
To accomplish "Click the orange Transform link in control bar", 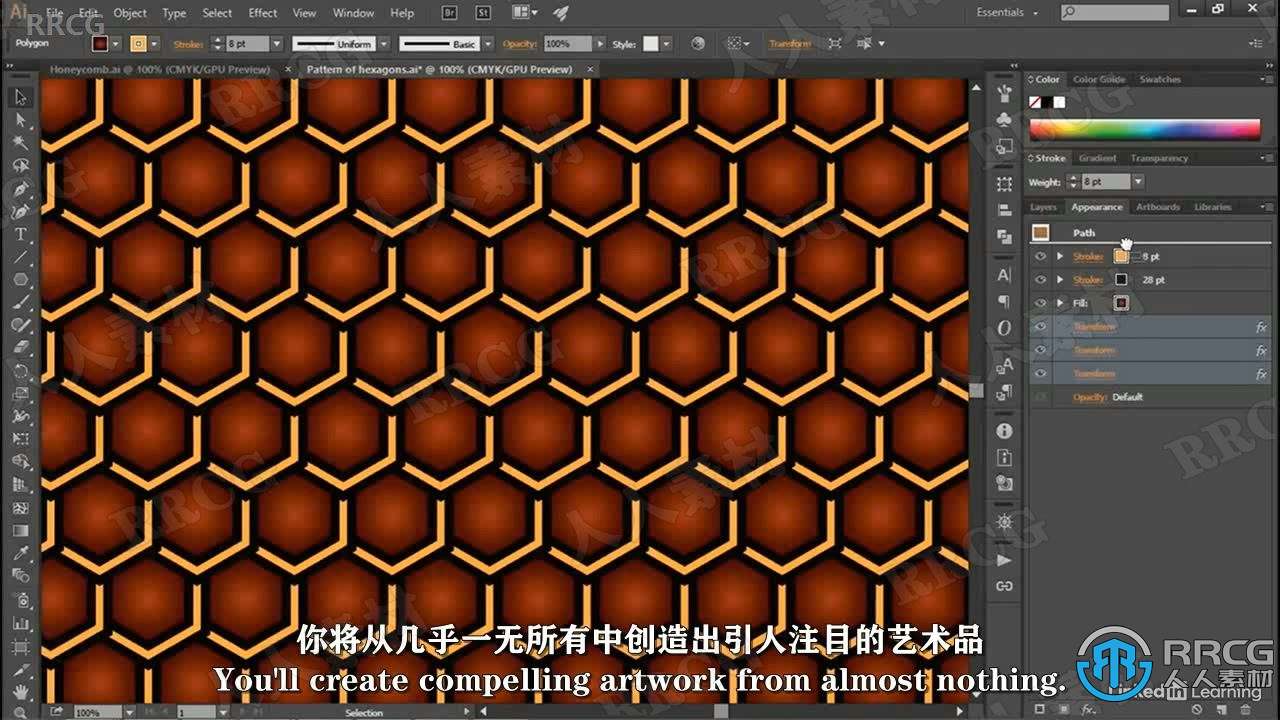I will point(790,44).
